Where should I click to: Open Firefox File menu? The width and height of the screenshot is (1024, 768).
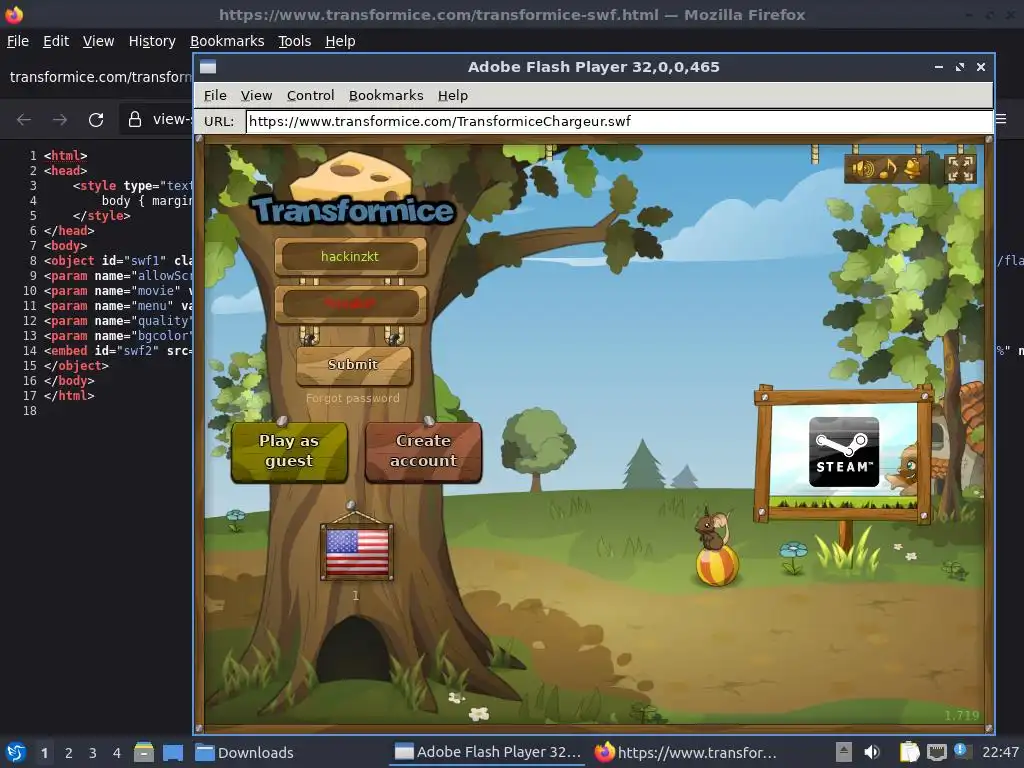18,41
